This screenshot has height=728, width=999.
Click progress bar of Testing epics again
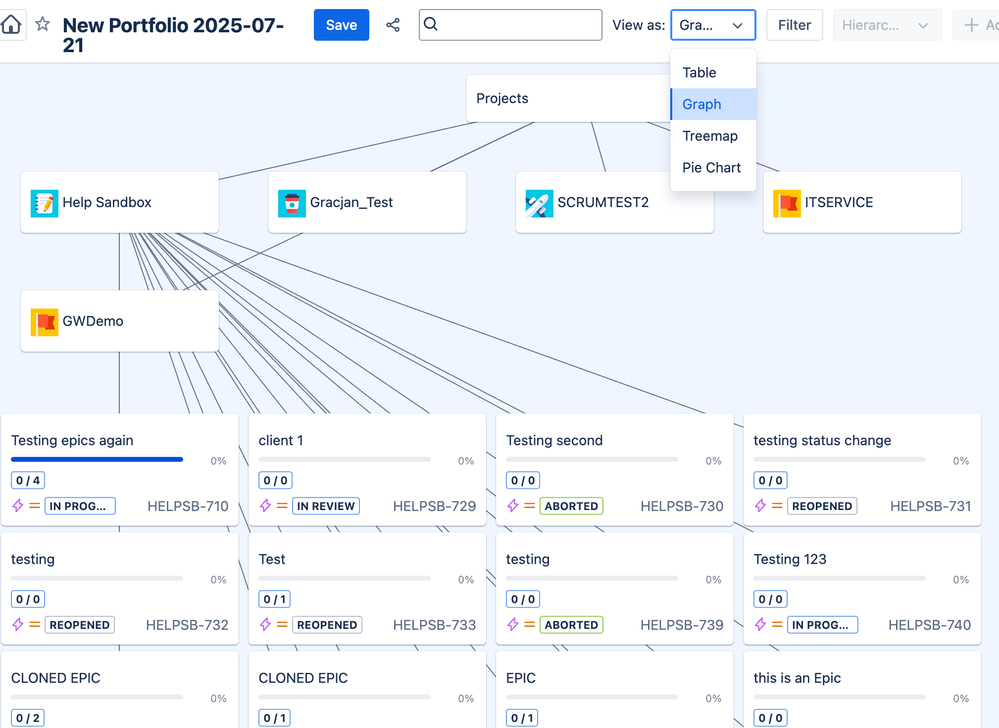(x=97, y=459)
